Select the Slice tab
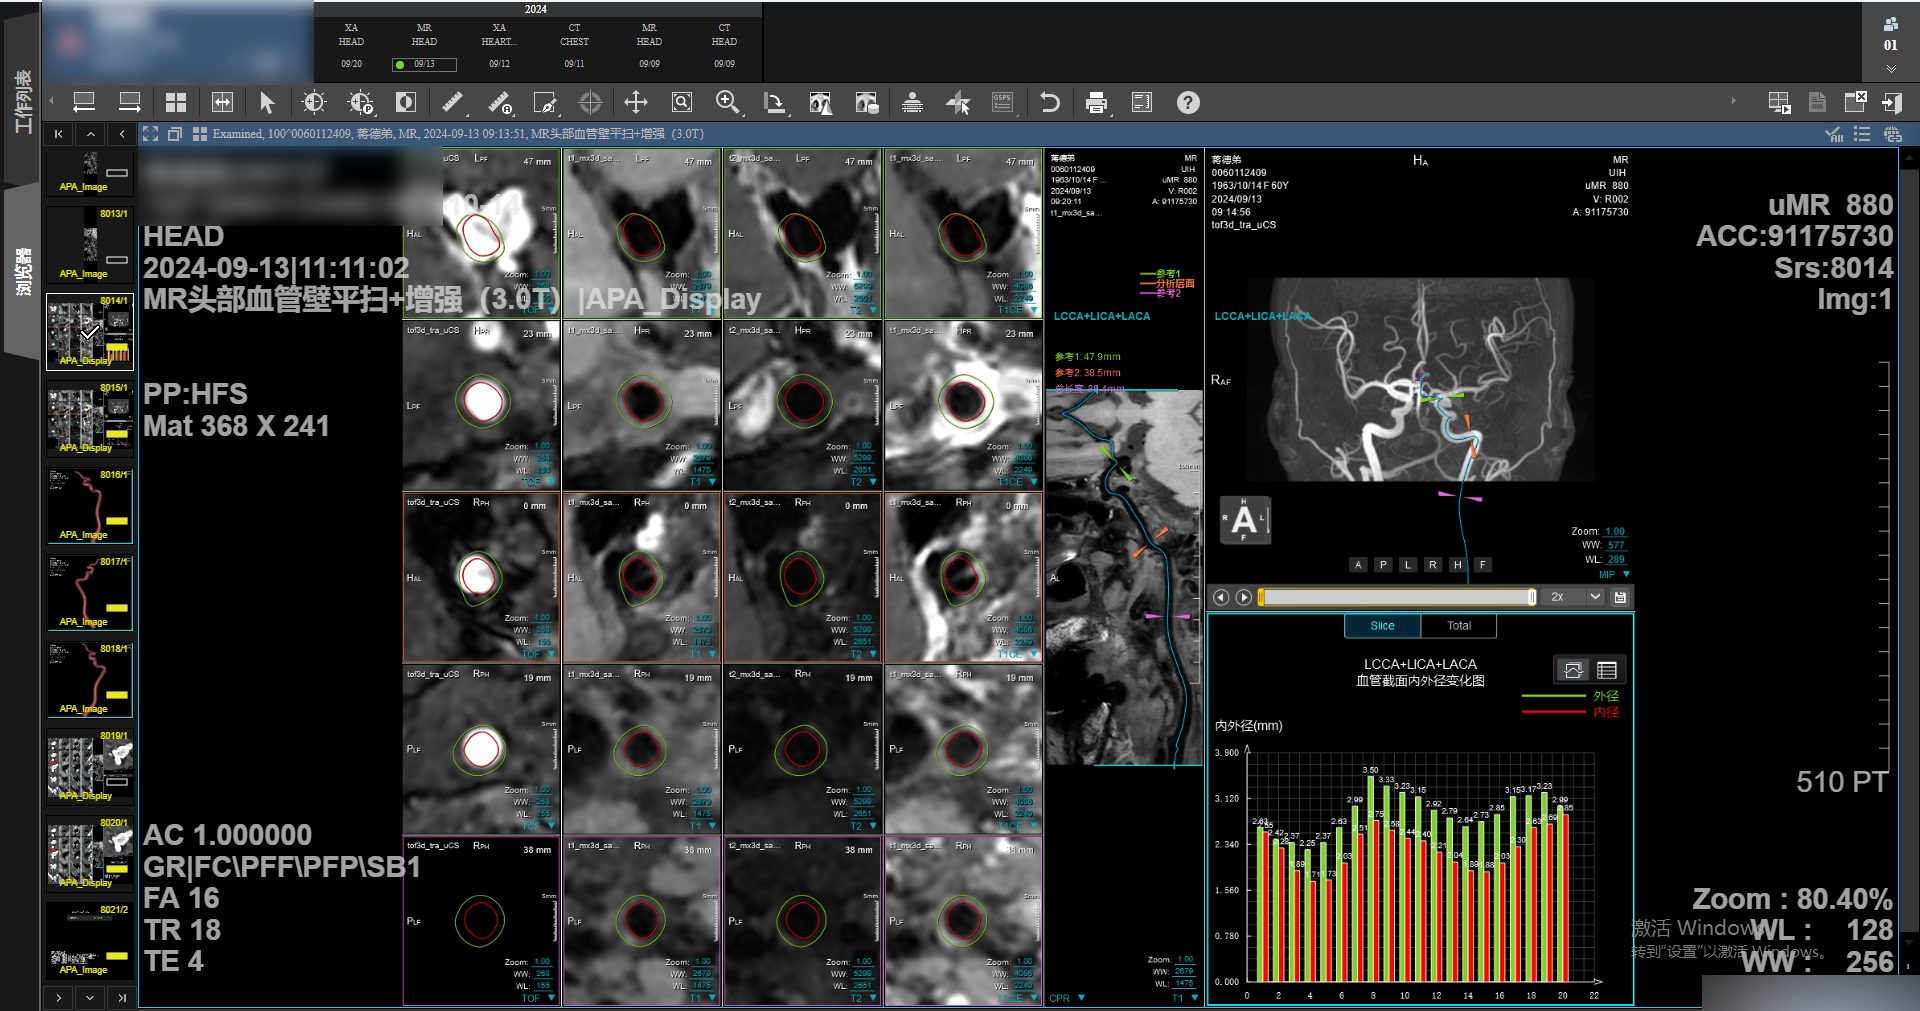 click(1382, 626)
